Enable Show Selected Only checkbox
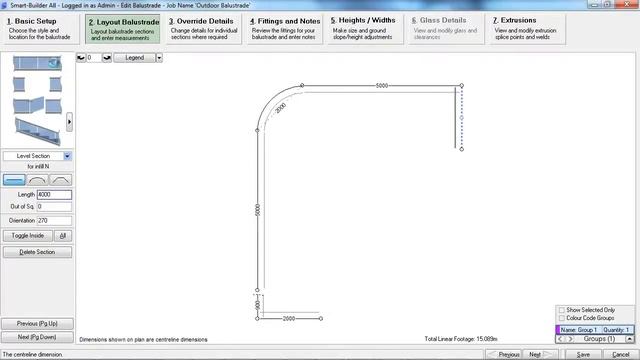 coord(562,310)
